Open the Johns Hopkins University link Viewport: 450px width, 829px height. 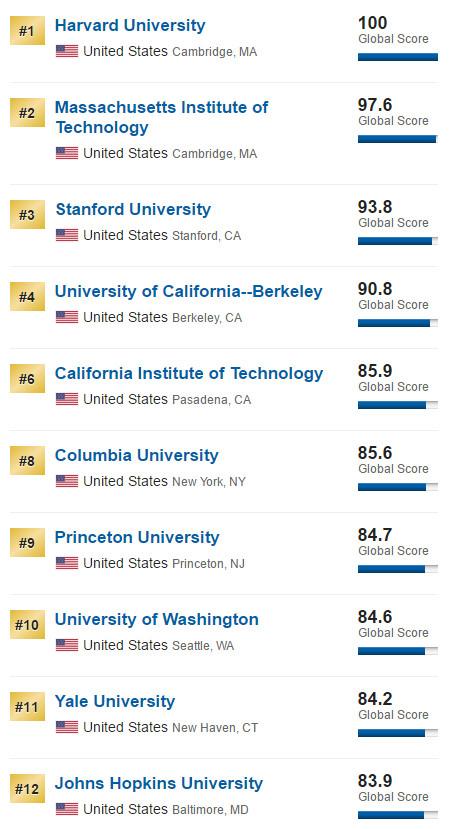159,783
